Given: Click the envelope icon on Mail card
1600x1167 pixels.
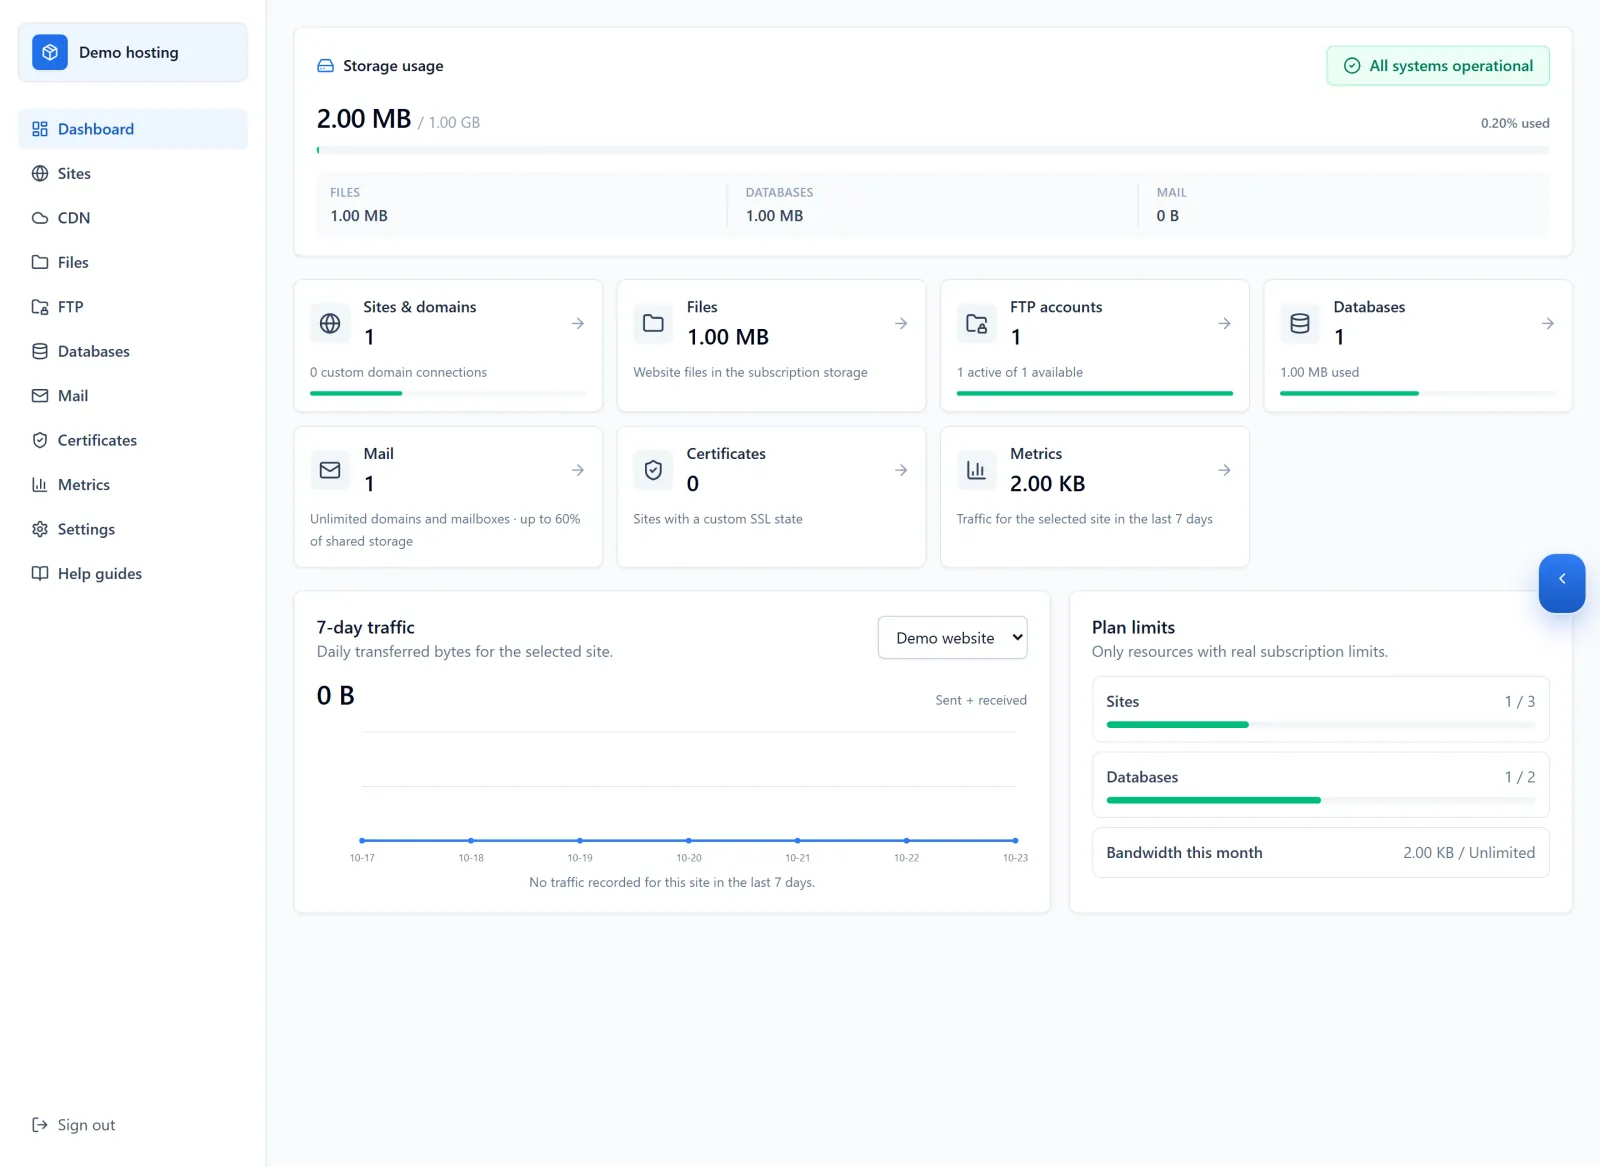Looking at the screenshot, I should click(x=330, y=470).
